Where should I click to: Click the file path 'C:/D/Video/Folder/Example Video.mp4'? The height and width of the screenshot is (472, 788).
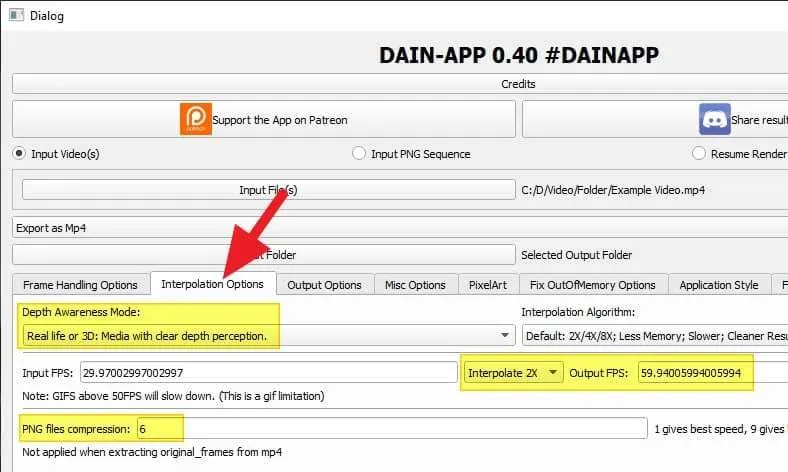pos(613,190)
